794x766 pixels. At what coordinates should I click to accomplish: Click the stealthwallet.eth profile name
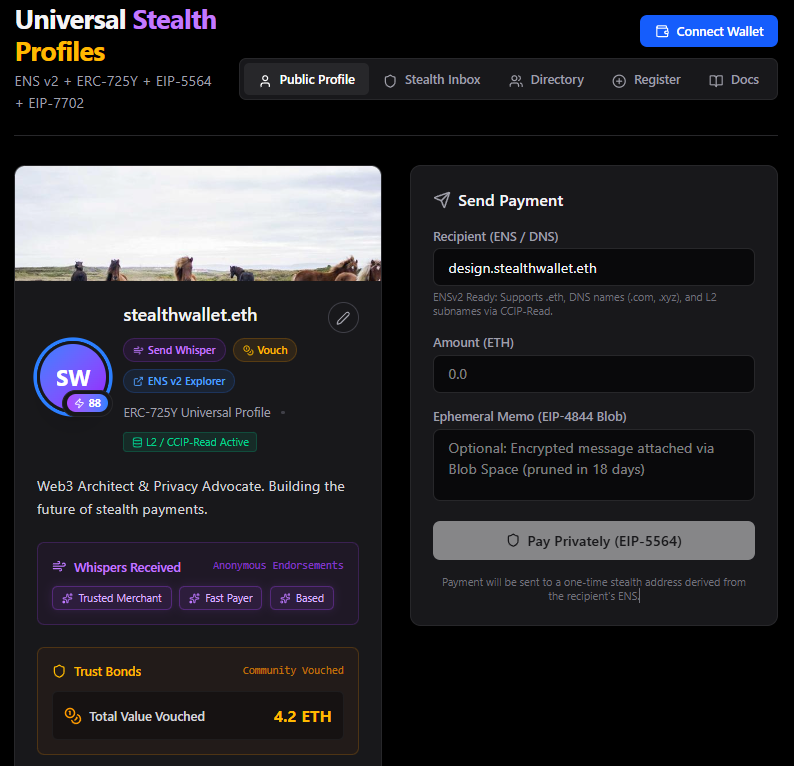click(190, 315)
